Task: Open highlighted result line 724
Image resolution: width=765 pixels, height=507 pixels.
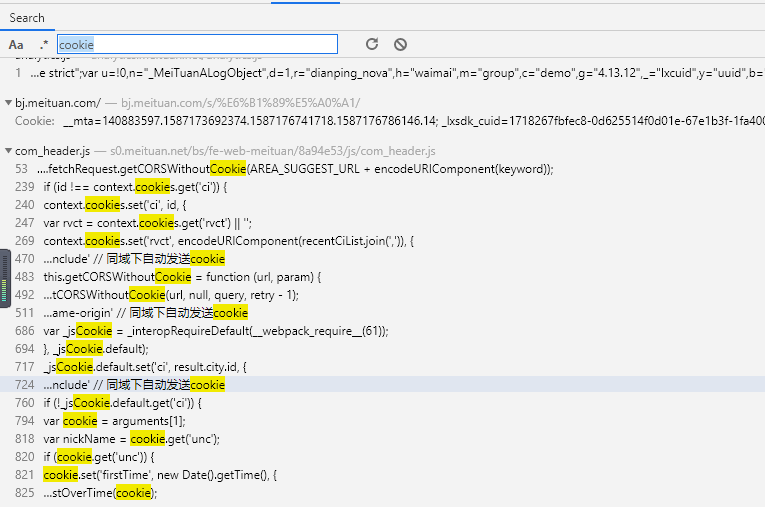Action: click(382, 385)
